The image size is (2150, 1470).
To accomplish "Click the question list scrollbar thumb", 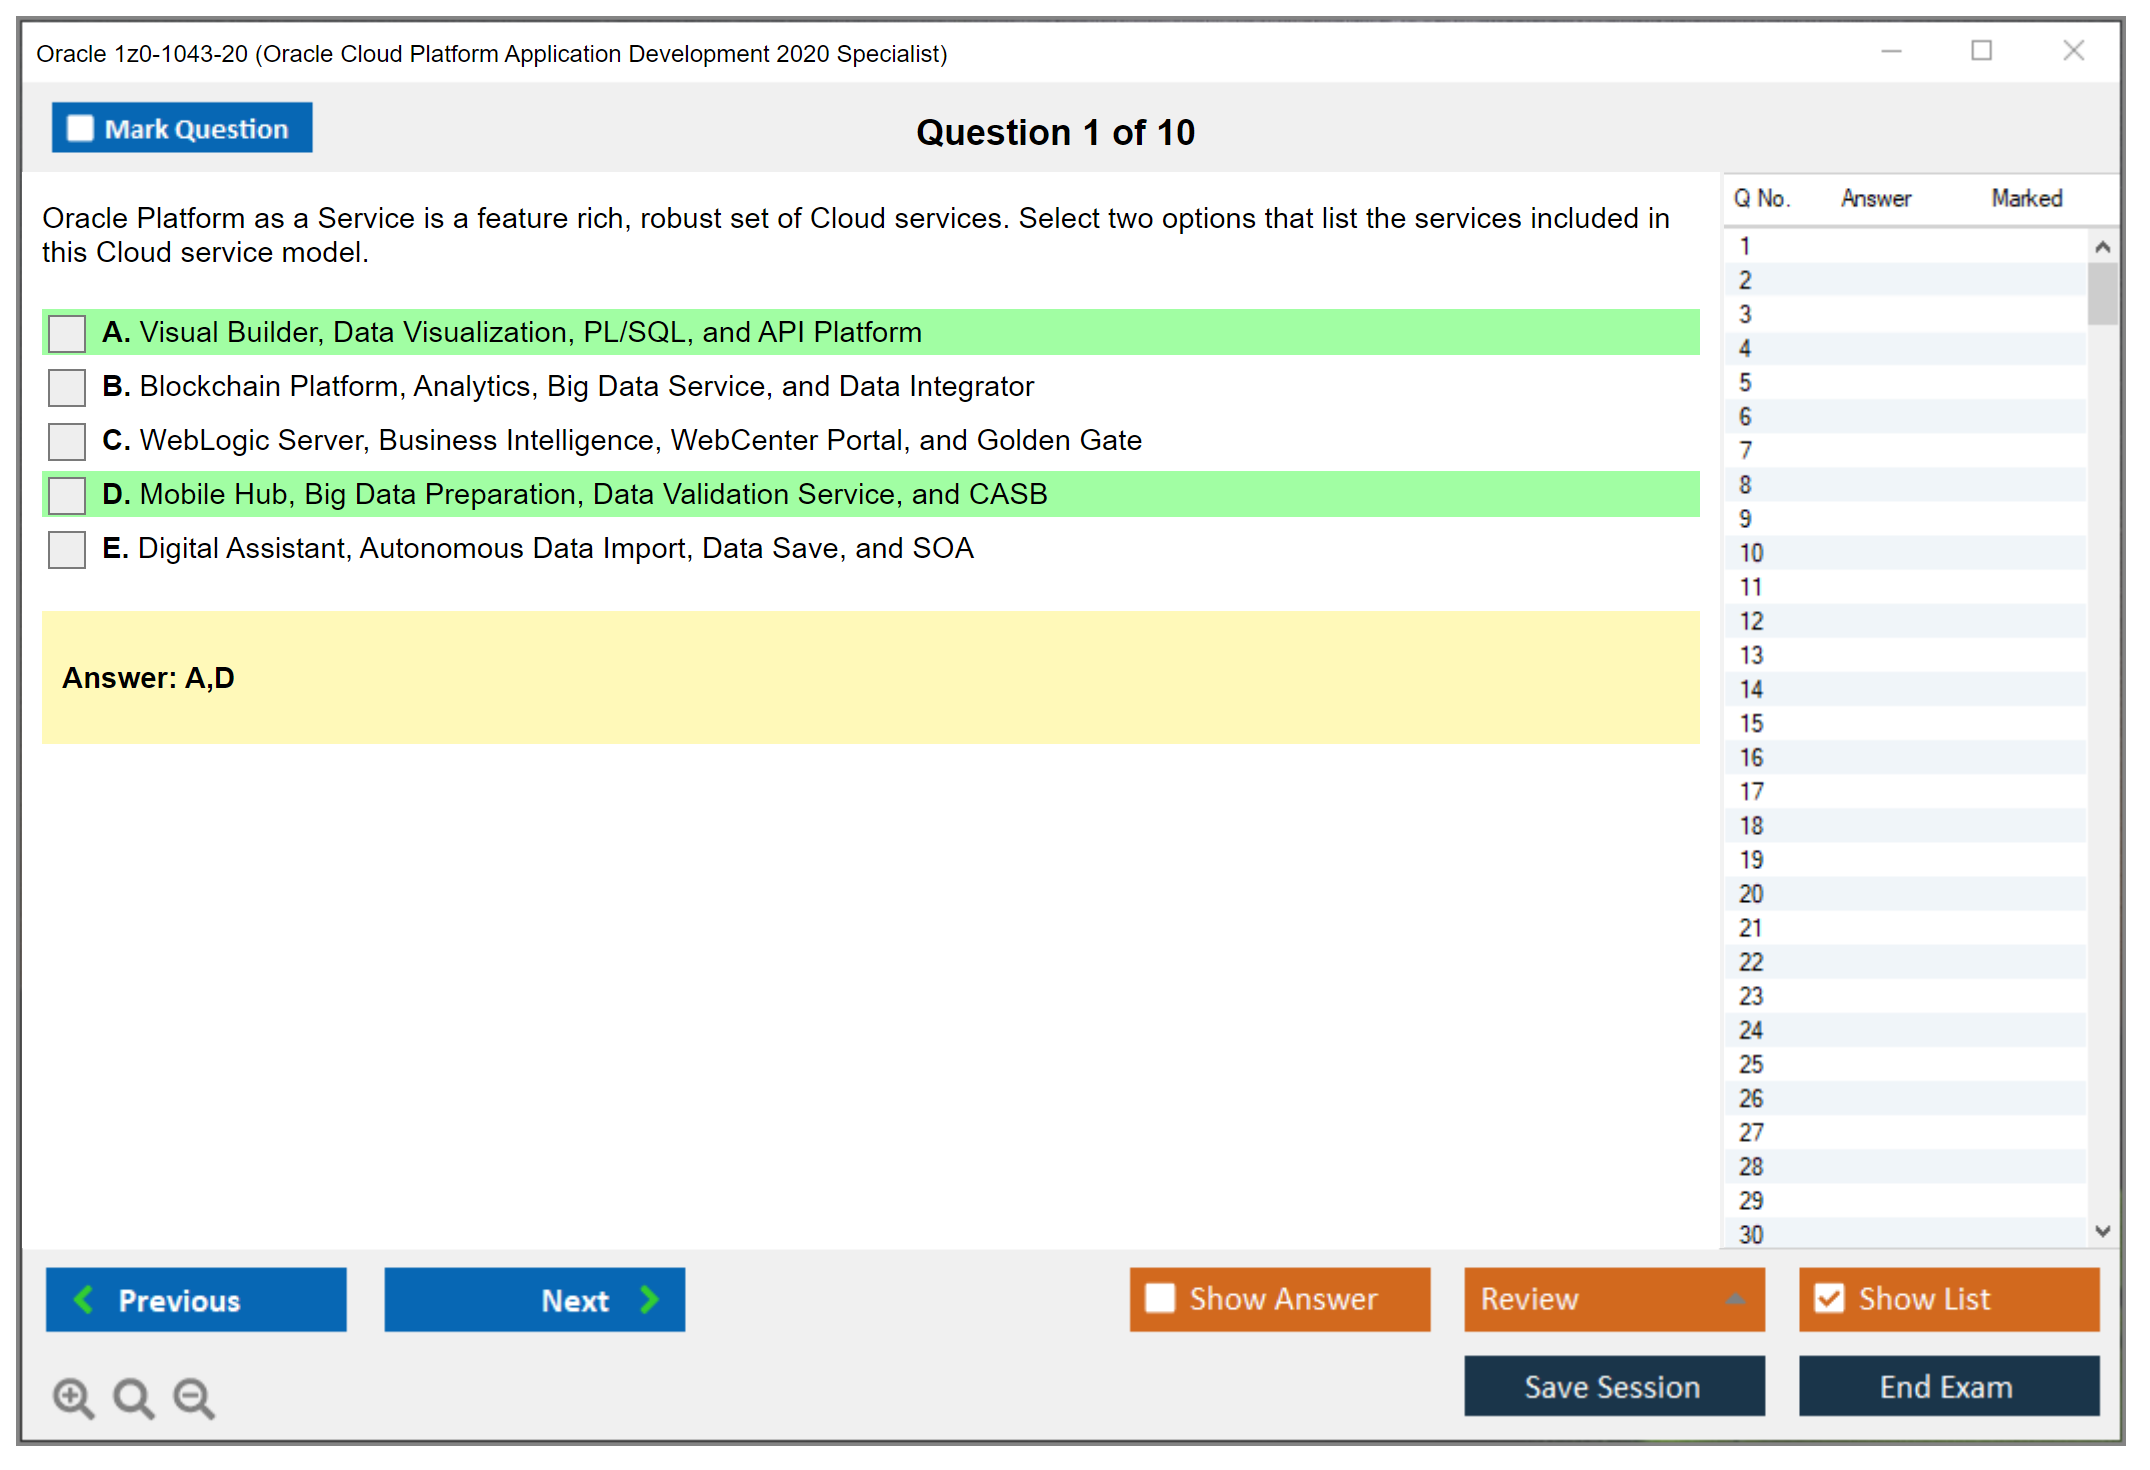I will point(2102,290).
